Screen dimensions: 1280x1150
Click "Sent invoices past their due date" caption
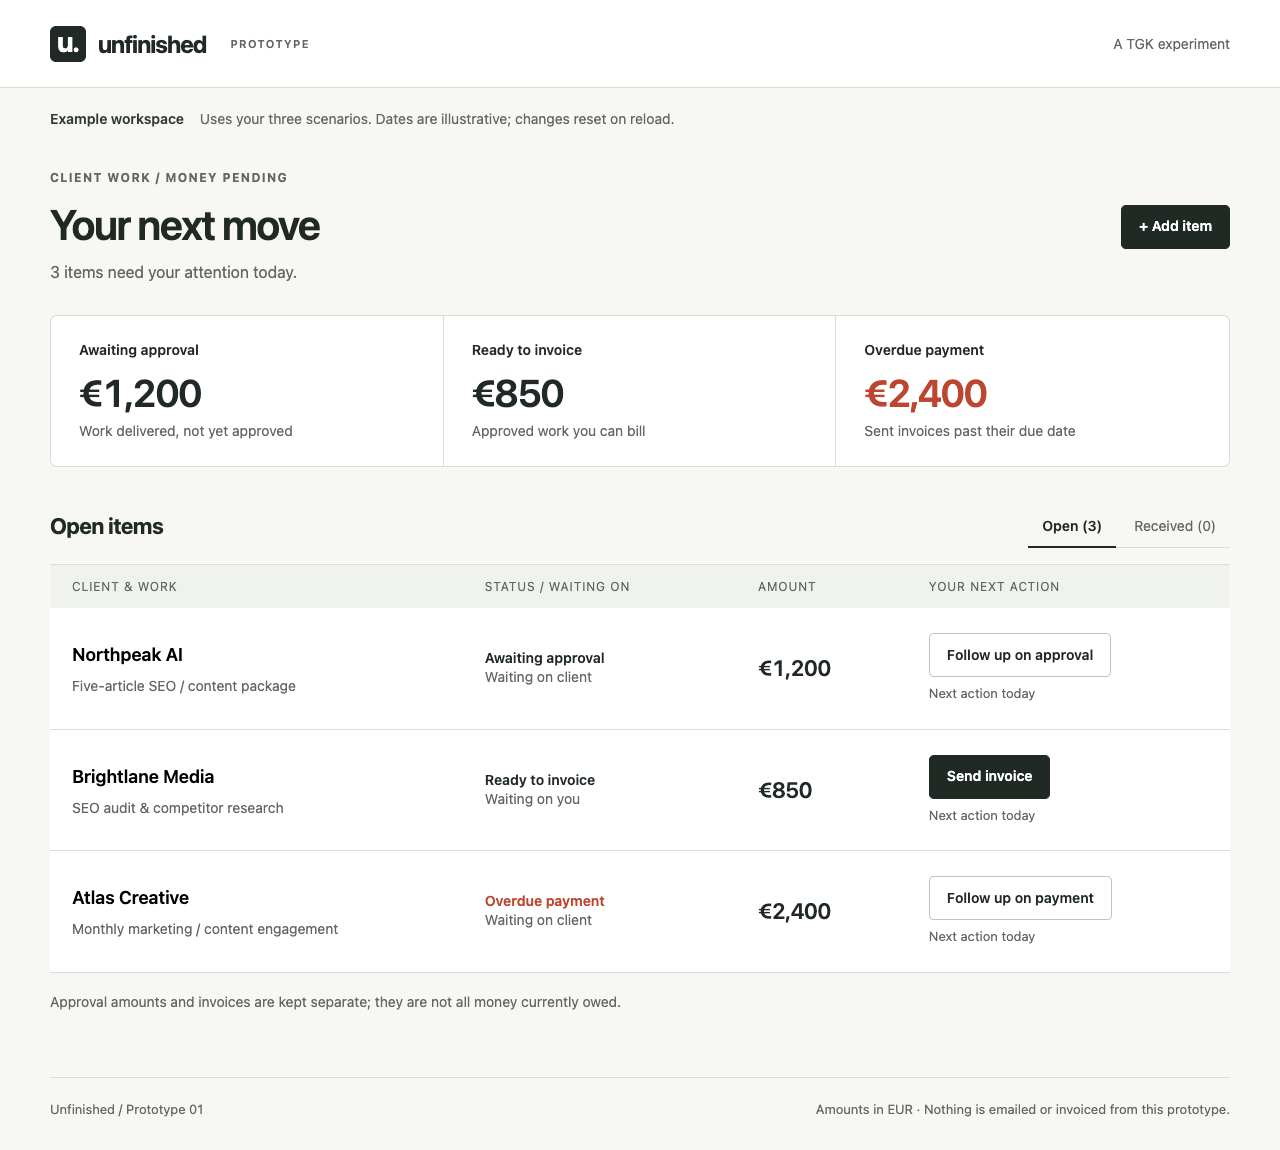click(x=970, y=431)
